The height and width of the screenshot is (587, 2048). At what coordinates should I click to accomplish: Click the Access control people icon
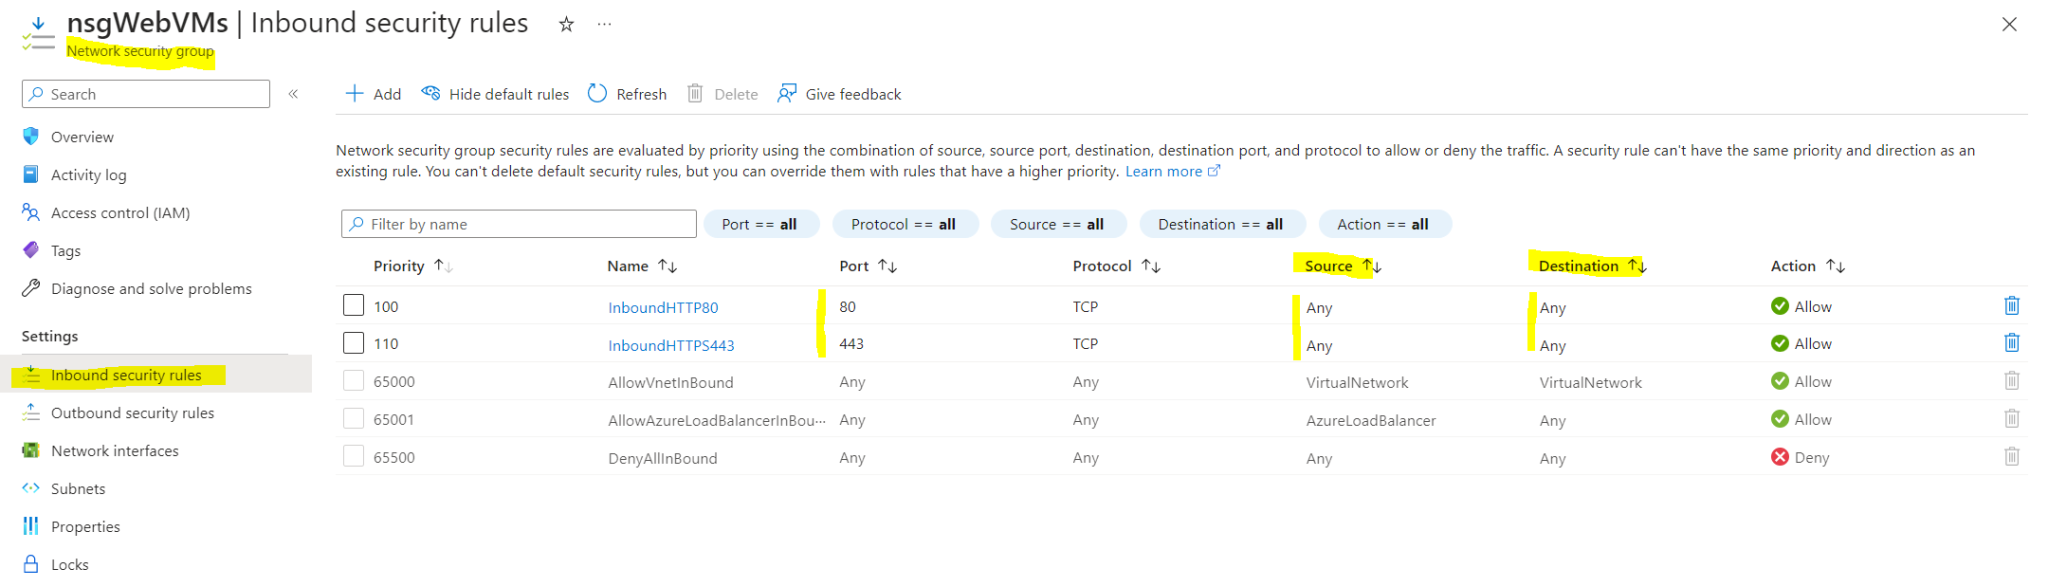coord(31,212)
